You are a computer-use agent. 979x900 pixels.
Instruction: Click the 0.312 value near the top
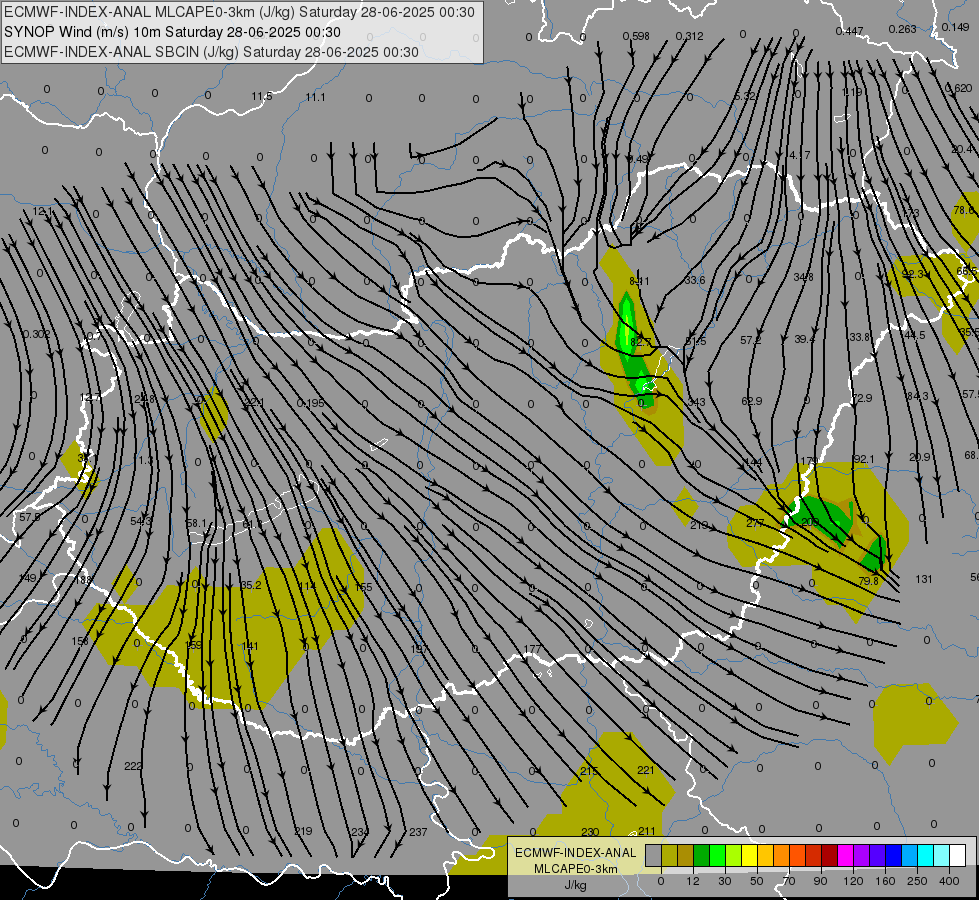[689, 37]
